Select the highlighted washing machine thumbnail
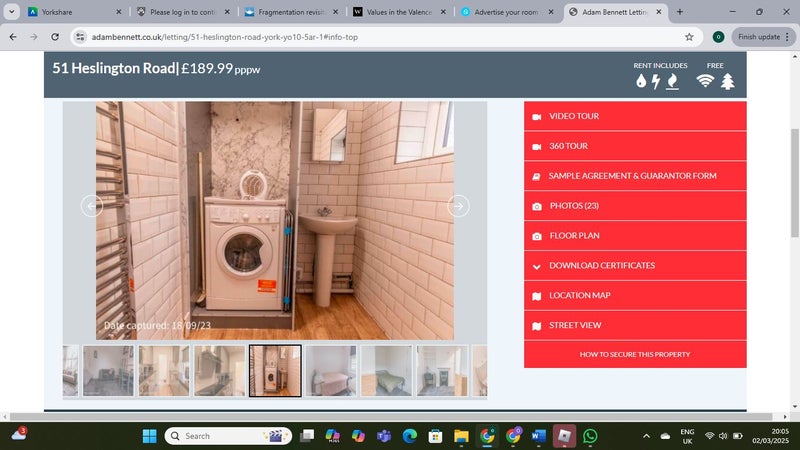The image size is (800, 450). coord(275,371)
